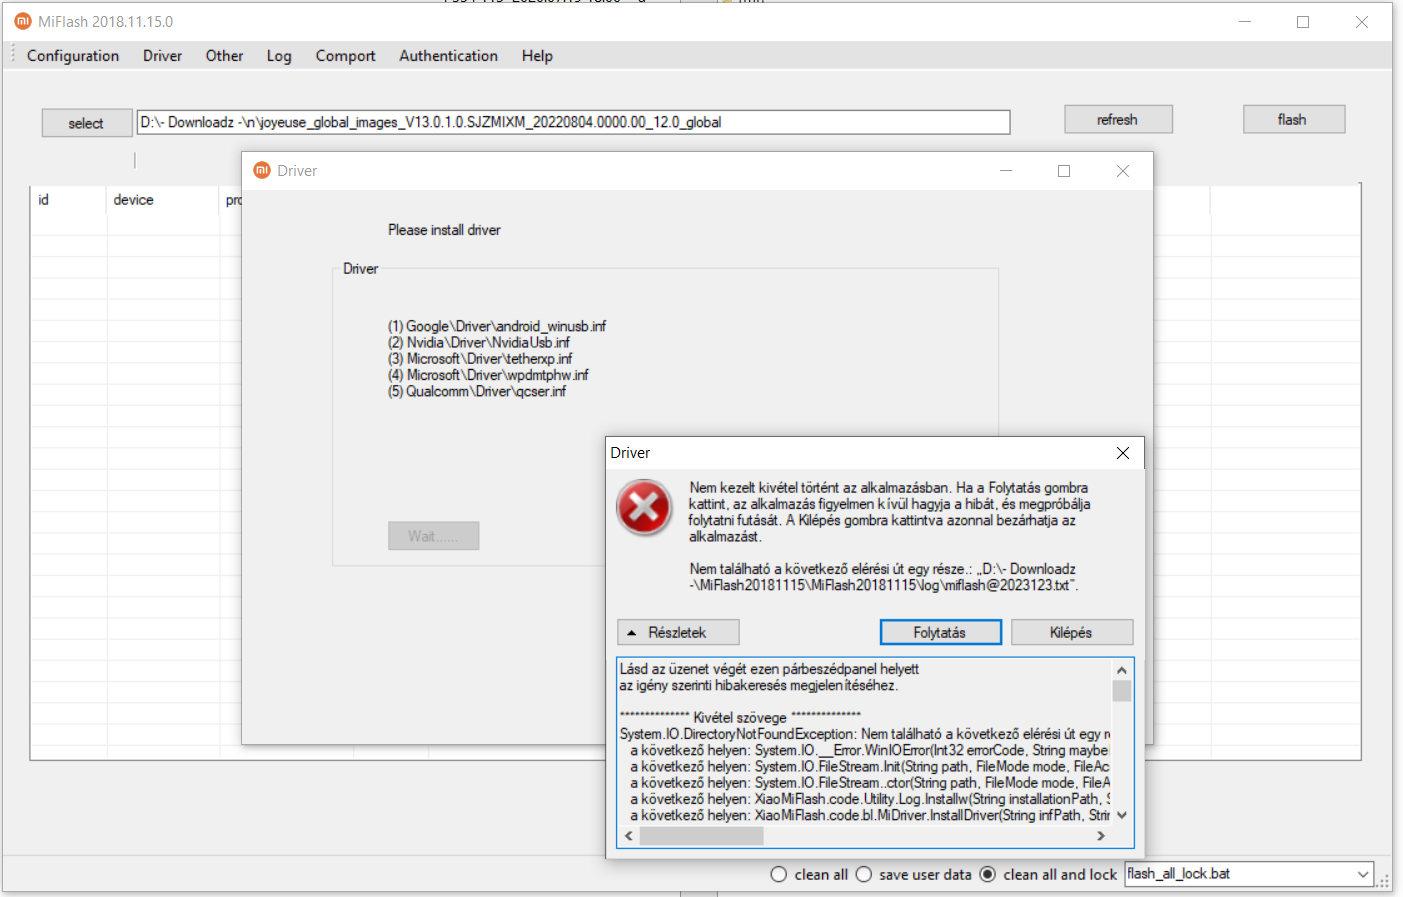This screenshot has width=1403, height=897.
Task: Close the Driver install window
Action: tap(1123, 171)
